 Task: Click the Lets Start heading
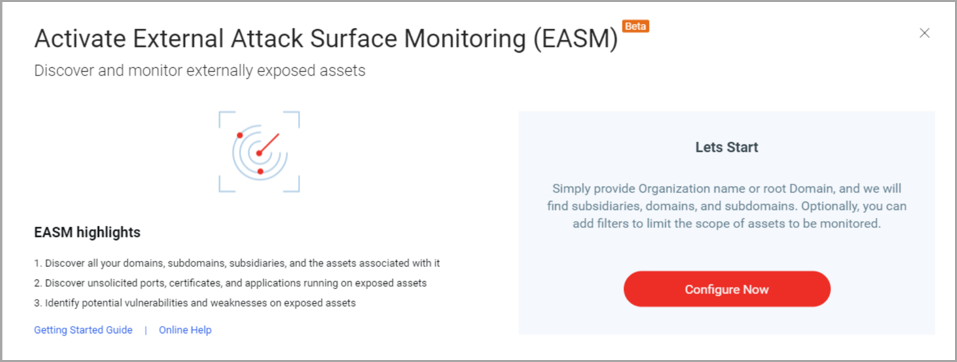point(727,148)
